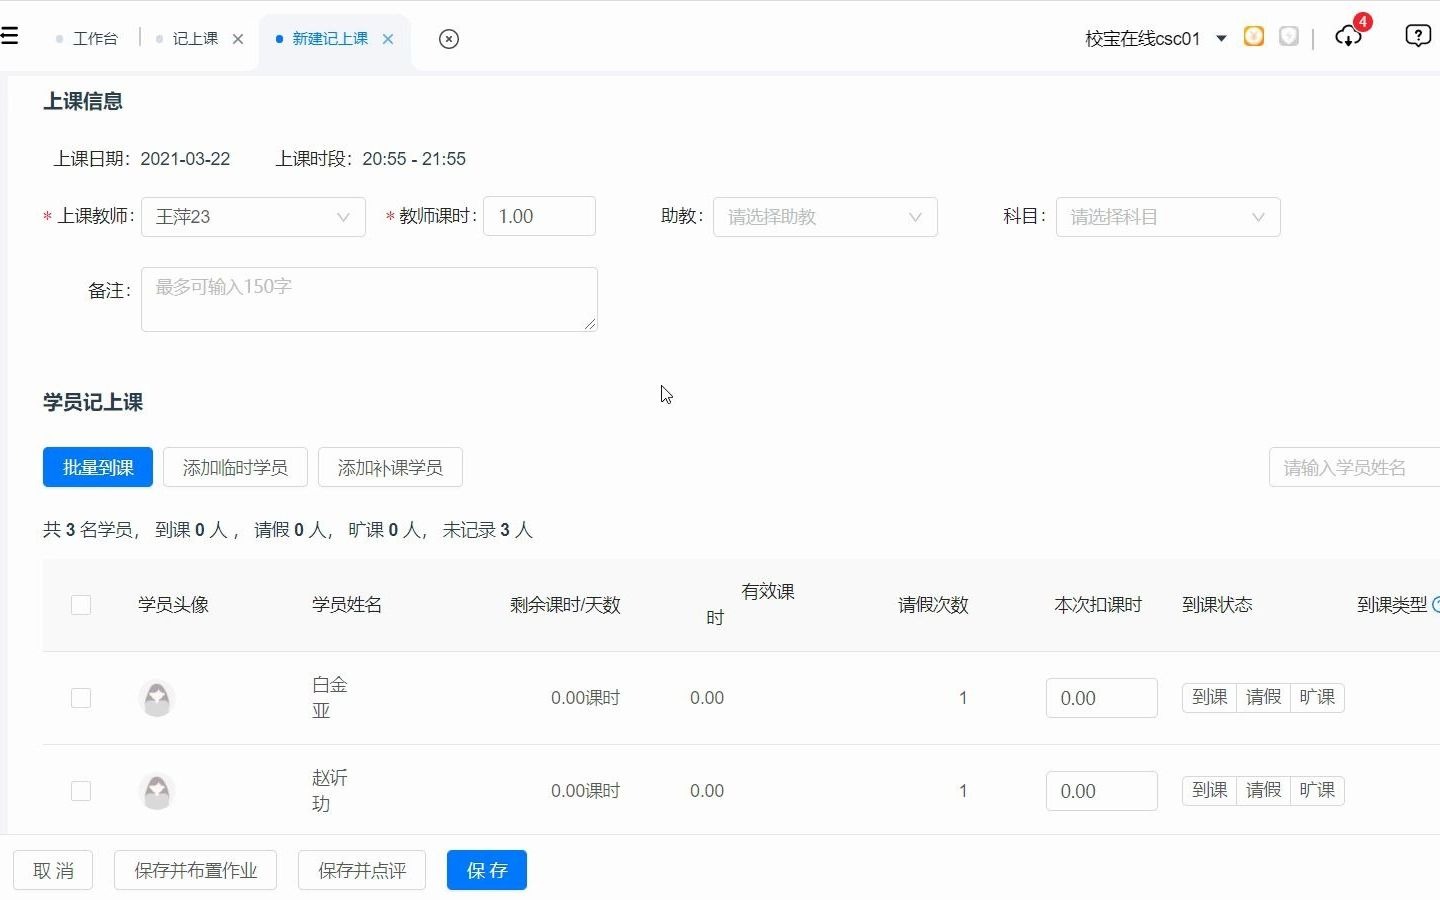Toggle the select-all checkbox in table header
Image resolution: width=1440 pixels, height=900 pixels.
pos(81,605)
